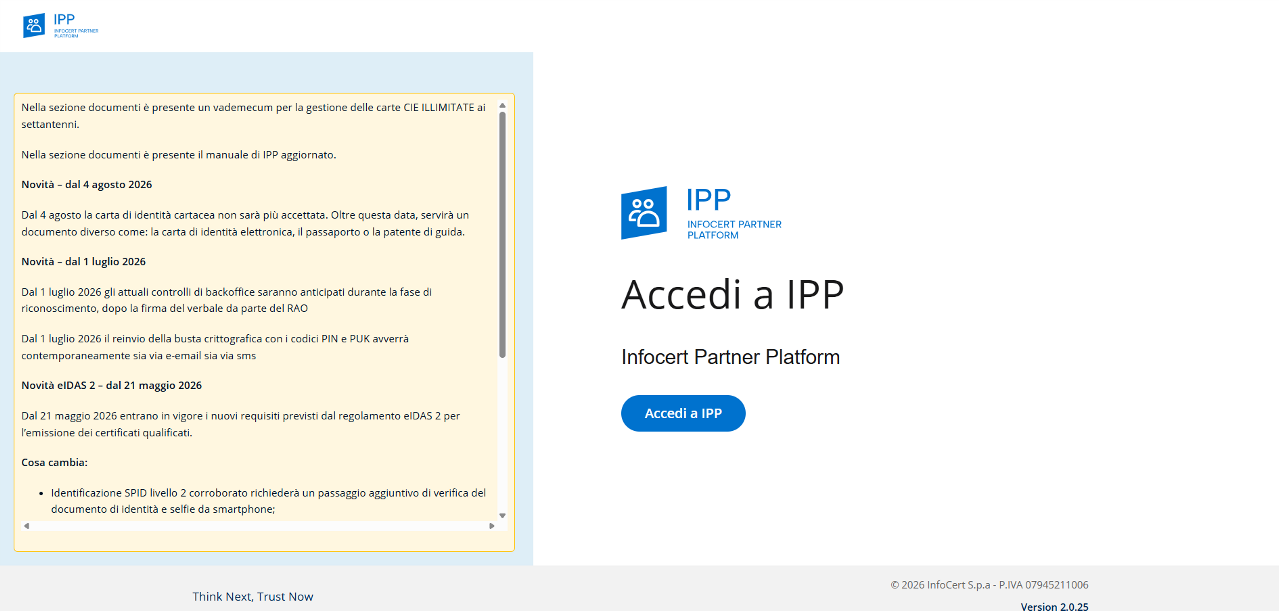Click the 'Infocert Partner Platform' subtitle

pyautogui.click(x=730, y=357)
